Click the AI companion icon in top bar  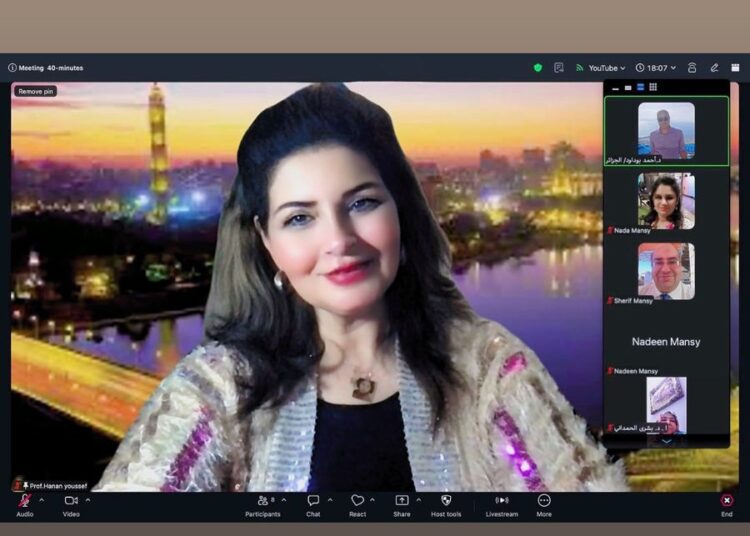pos(692,68)
